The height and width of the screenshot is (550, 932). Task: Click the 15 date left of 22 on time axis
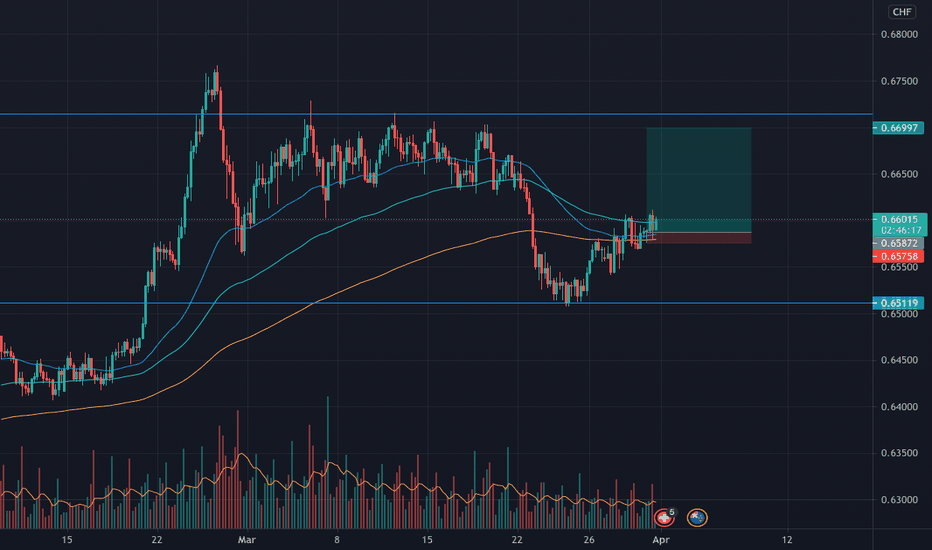[67, 540]
